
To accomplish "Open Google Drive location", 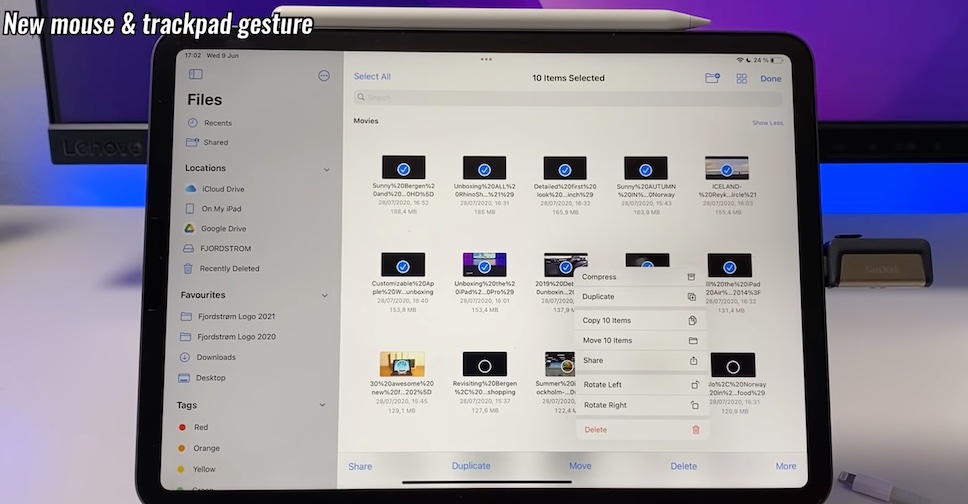I will coord(223,229).
